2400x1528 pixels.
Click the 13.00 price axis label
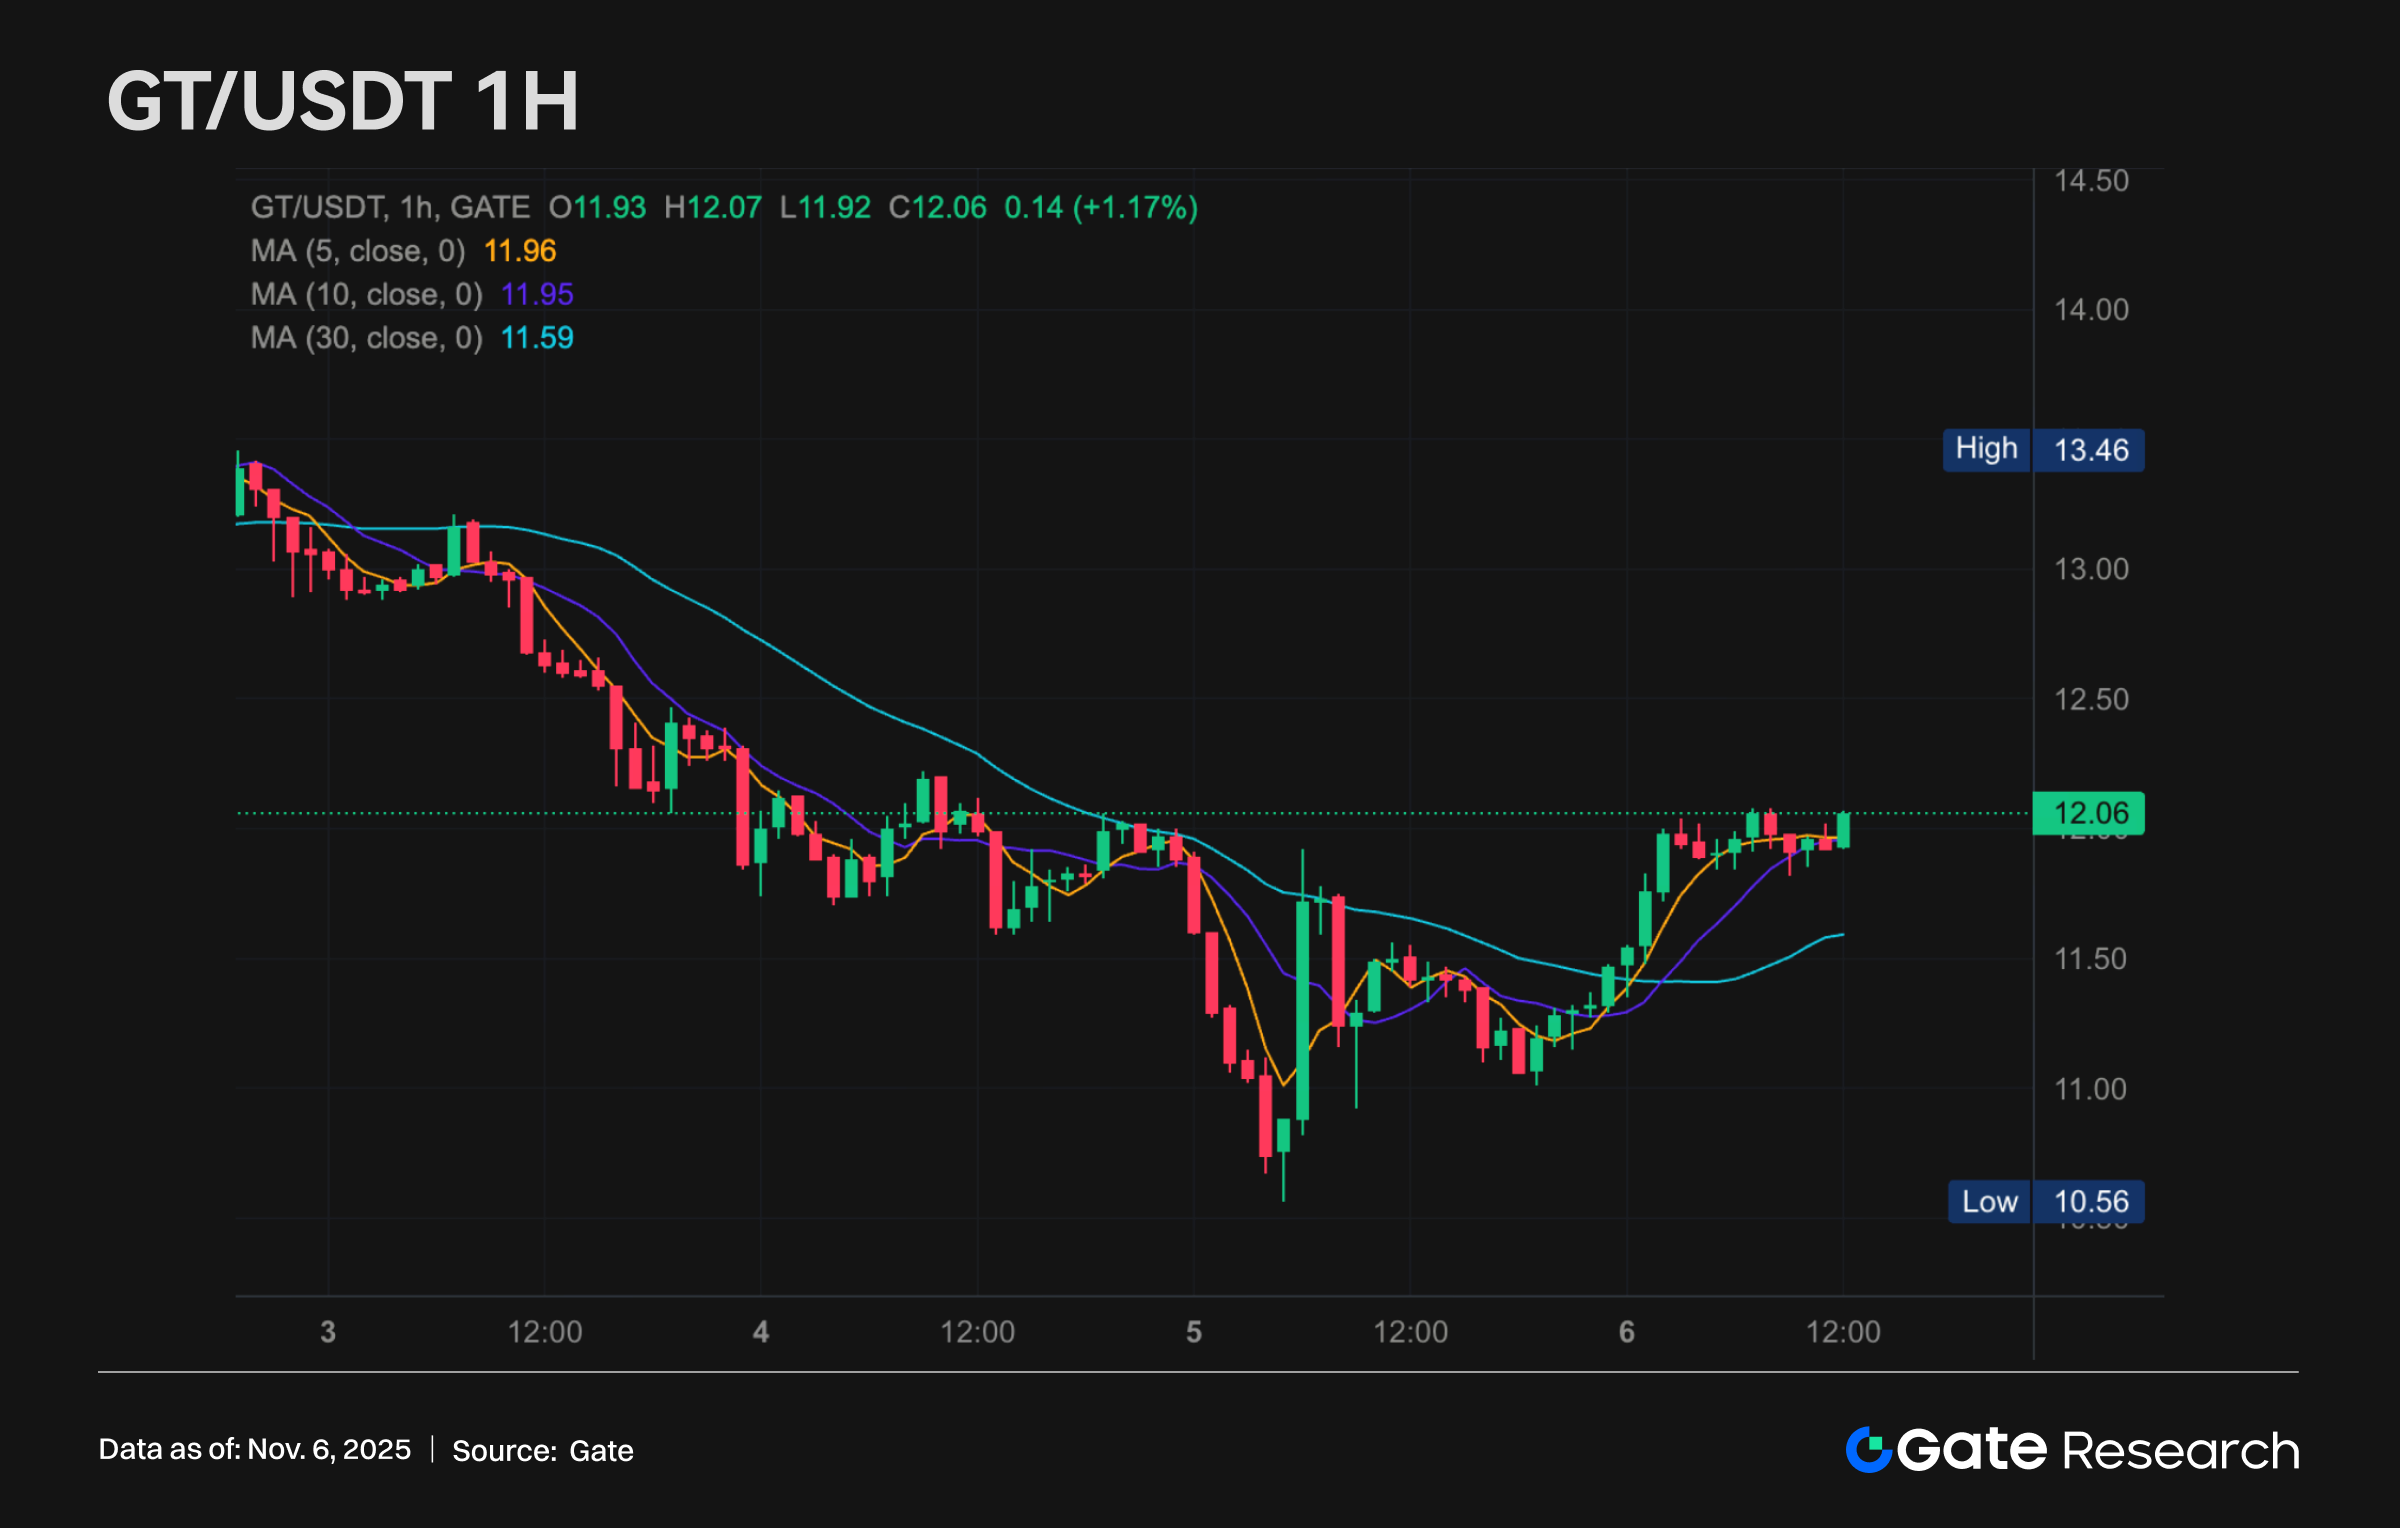coord(2091,570)
